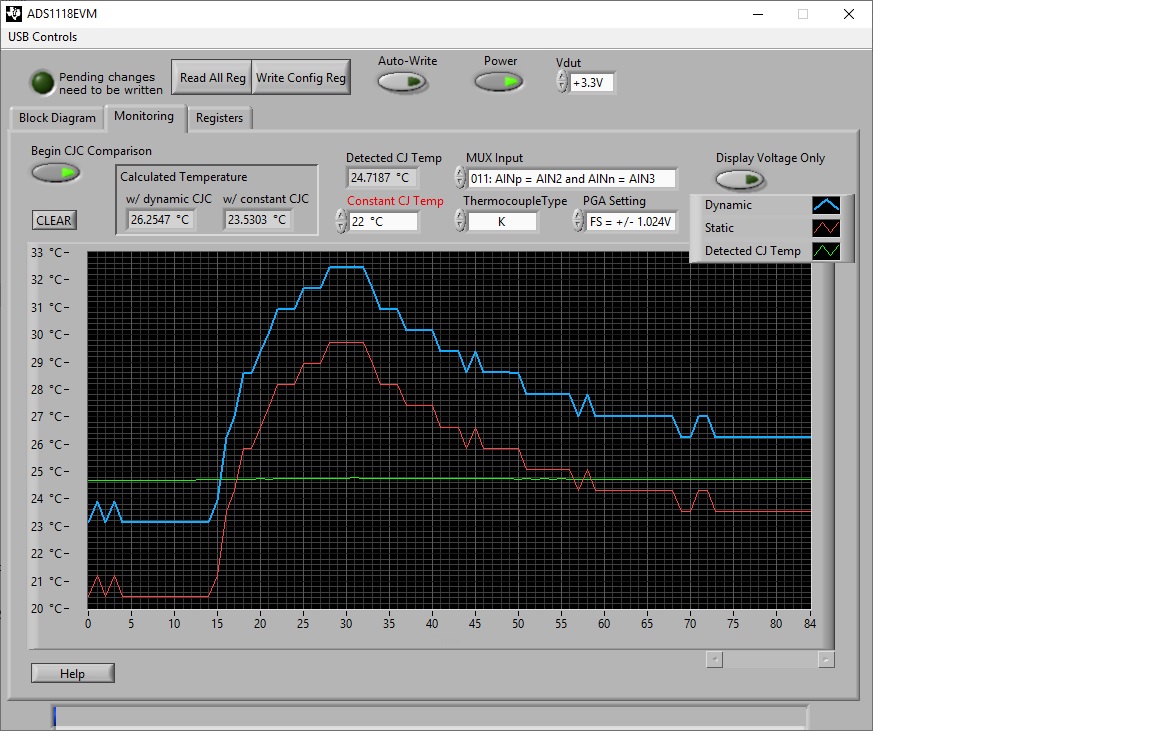Click the Read All Reg button

(212, 77)
